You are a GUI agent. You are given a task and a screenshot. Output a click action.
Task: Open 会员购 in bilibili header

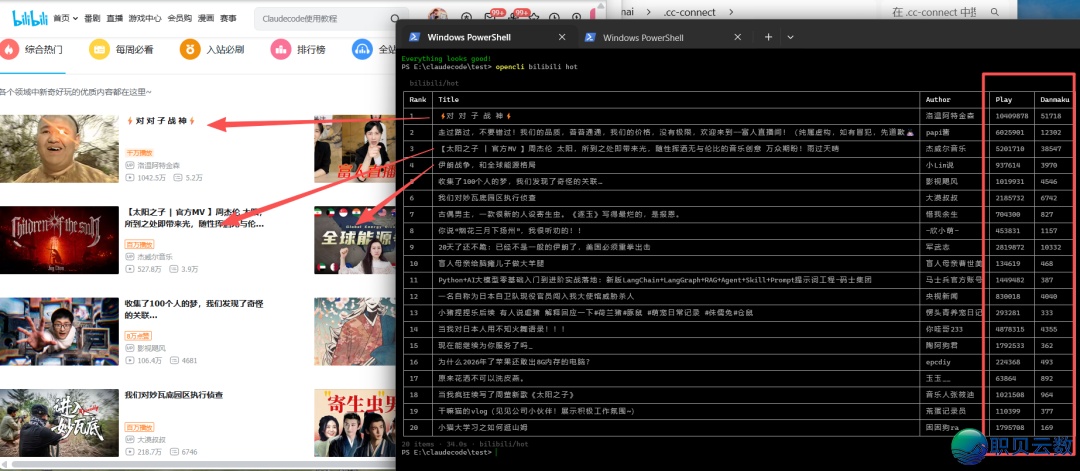(x=179, y=19)
